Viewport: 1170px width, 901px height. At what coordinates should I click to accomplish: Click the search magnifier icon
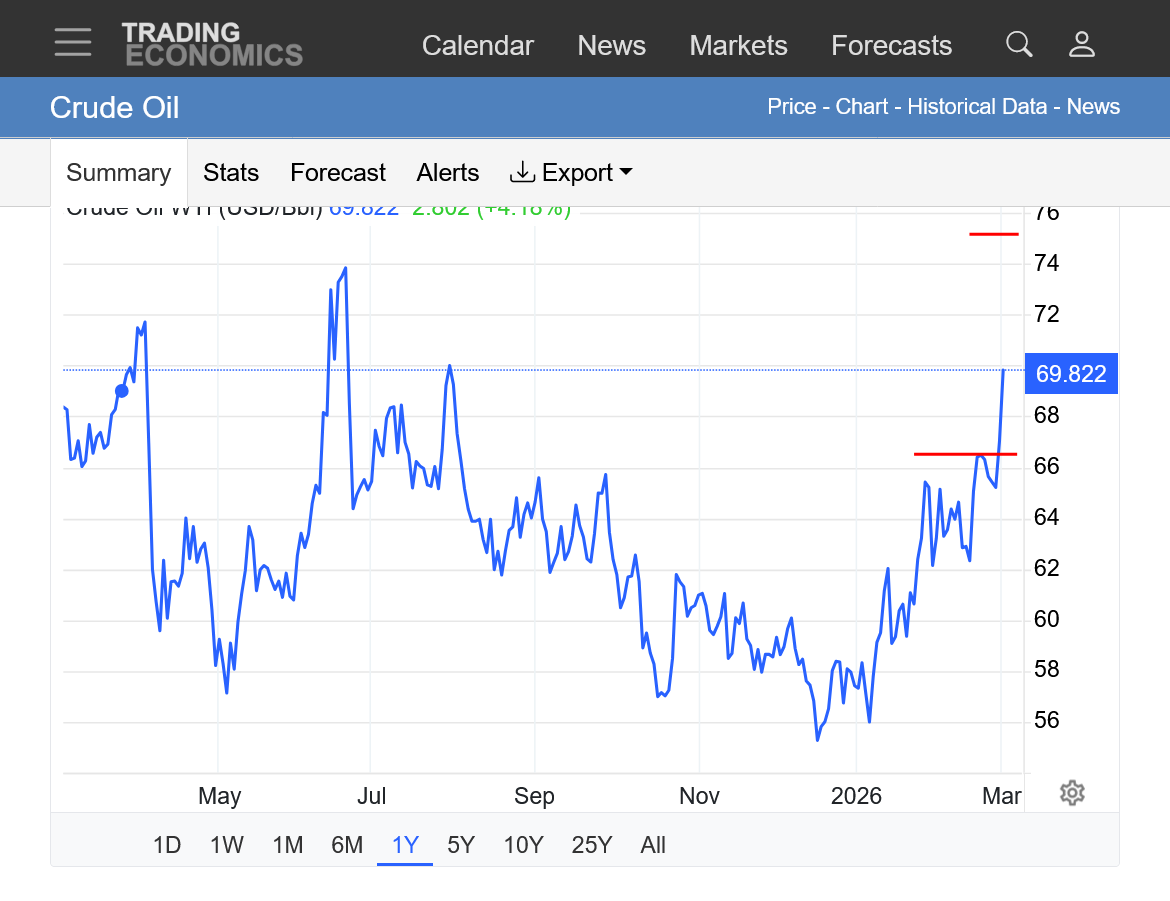[x=1019, y=44]
